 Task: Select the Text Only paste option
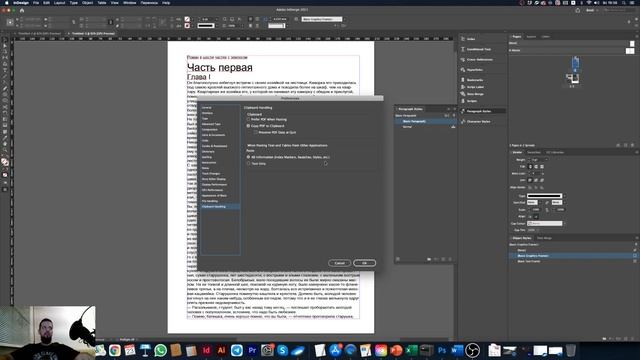point(248,163)
